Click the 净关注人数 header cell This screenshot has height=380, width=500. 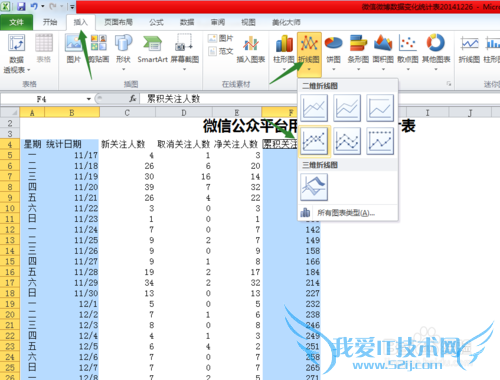[237, 144]
